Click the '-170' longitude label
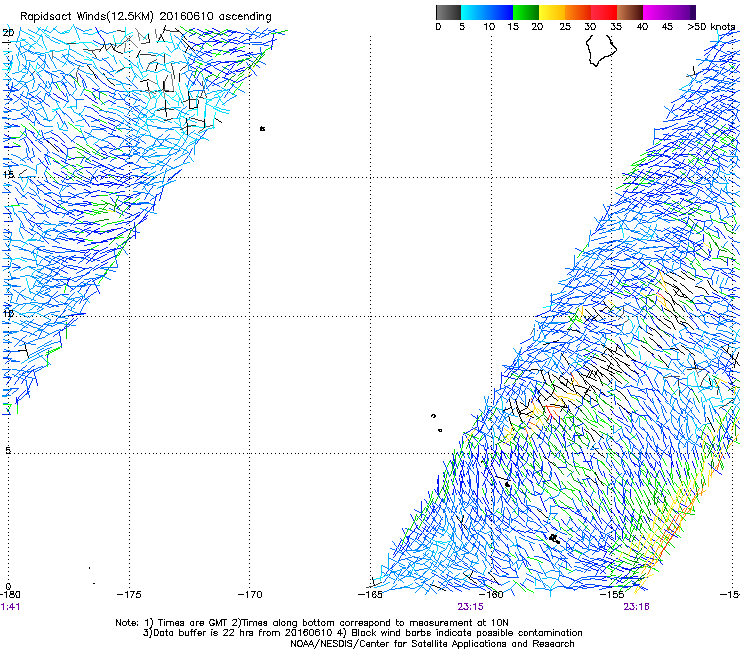 point(250,594)
